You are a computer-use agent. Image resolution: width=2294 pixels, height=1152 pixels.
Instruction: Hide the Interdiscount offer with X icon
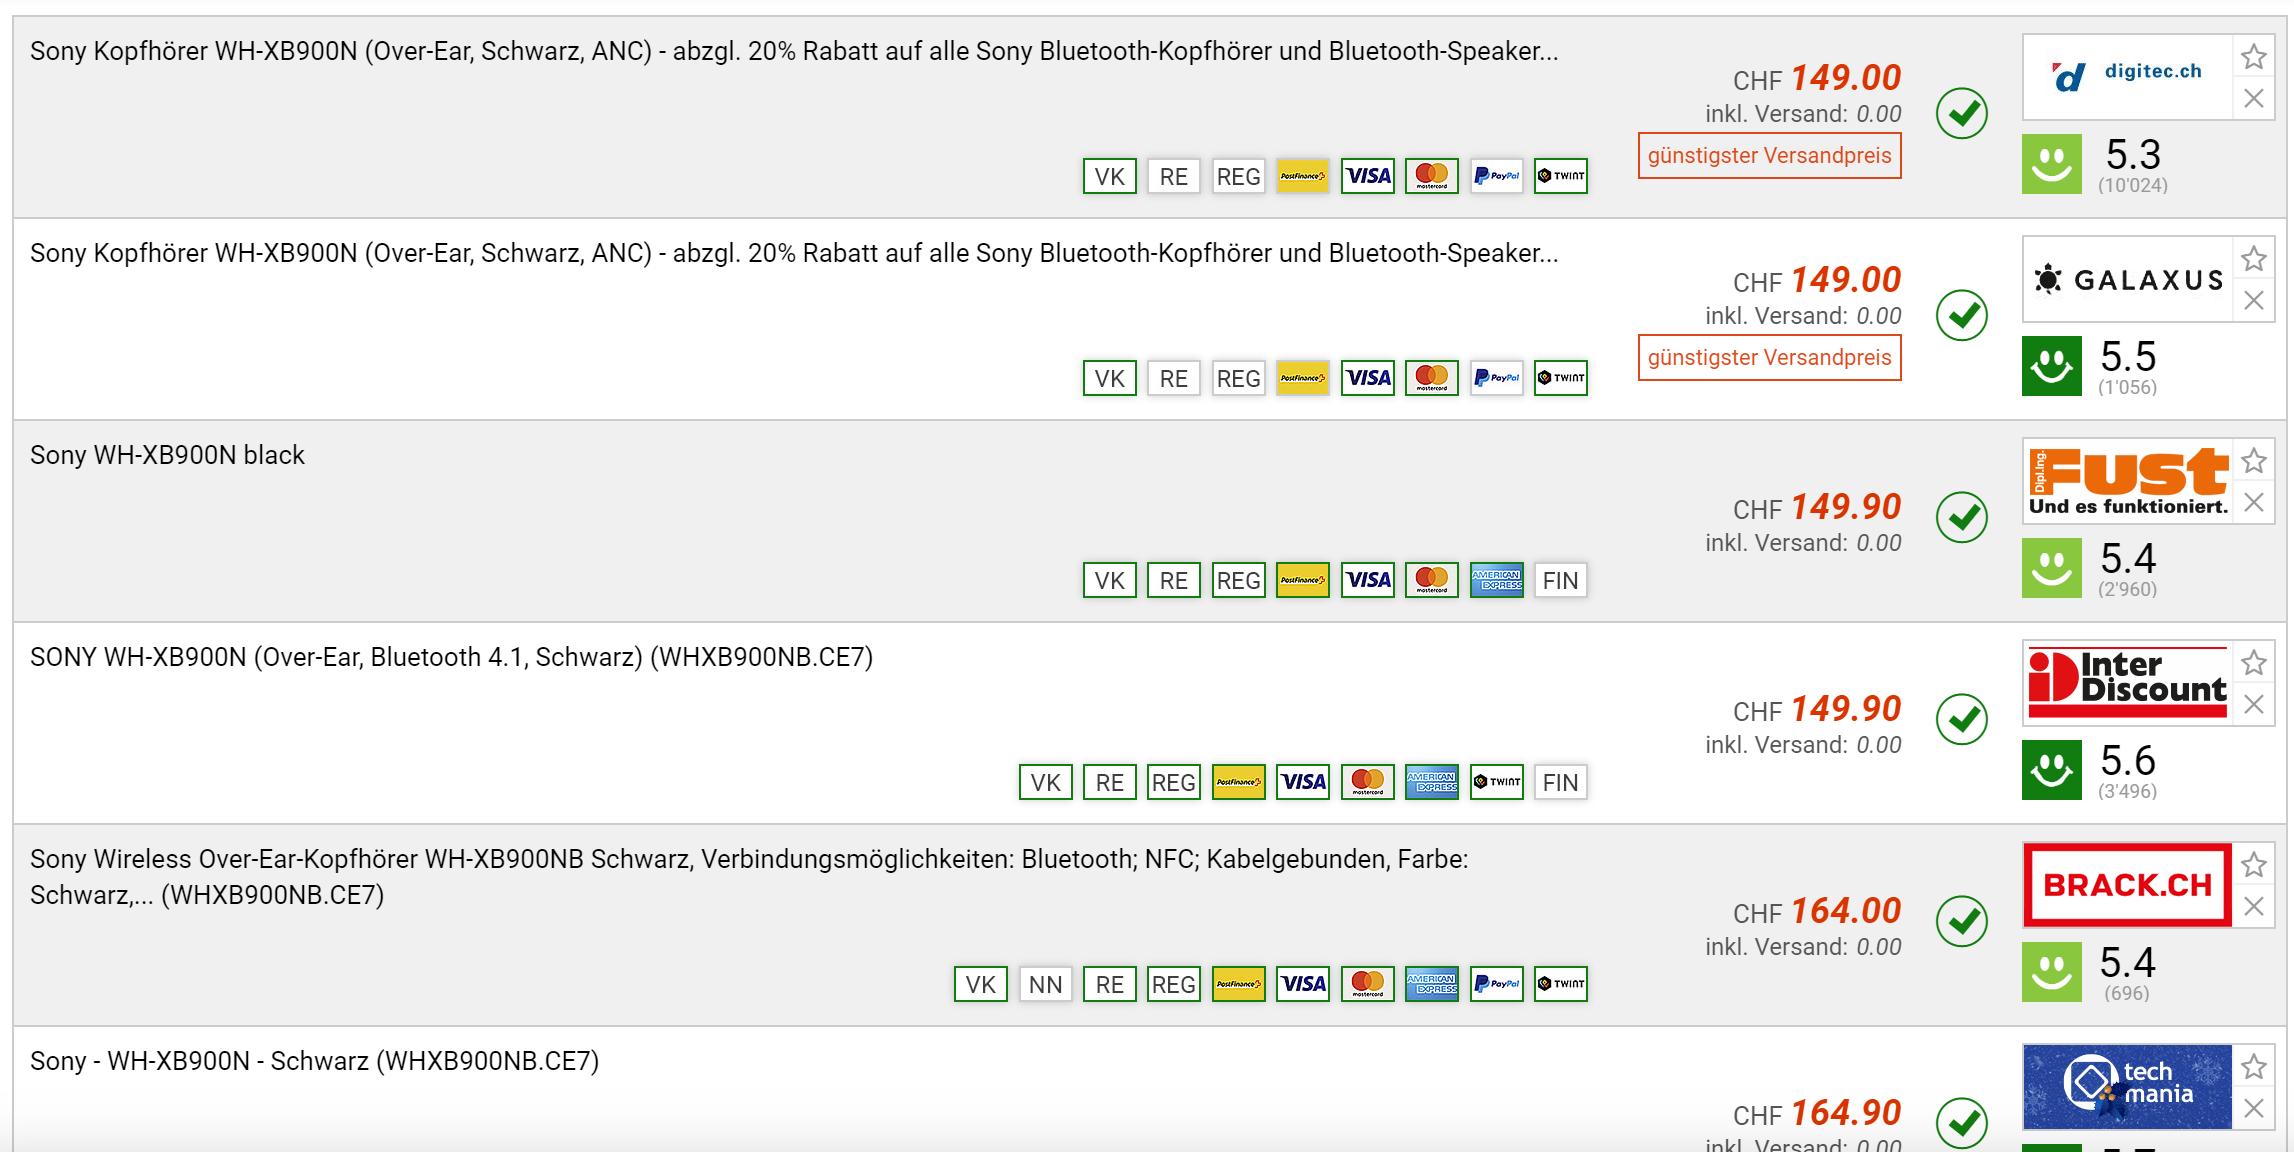2253,704
